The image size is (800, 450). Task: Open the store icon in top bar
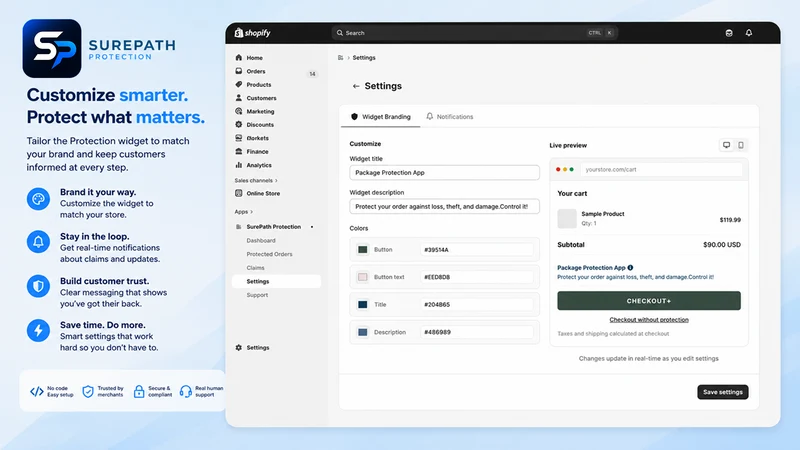[x=729, y=33]
